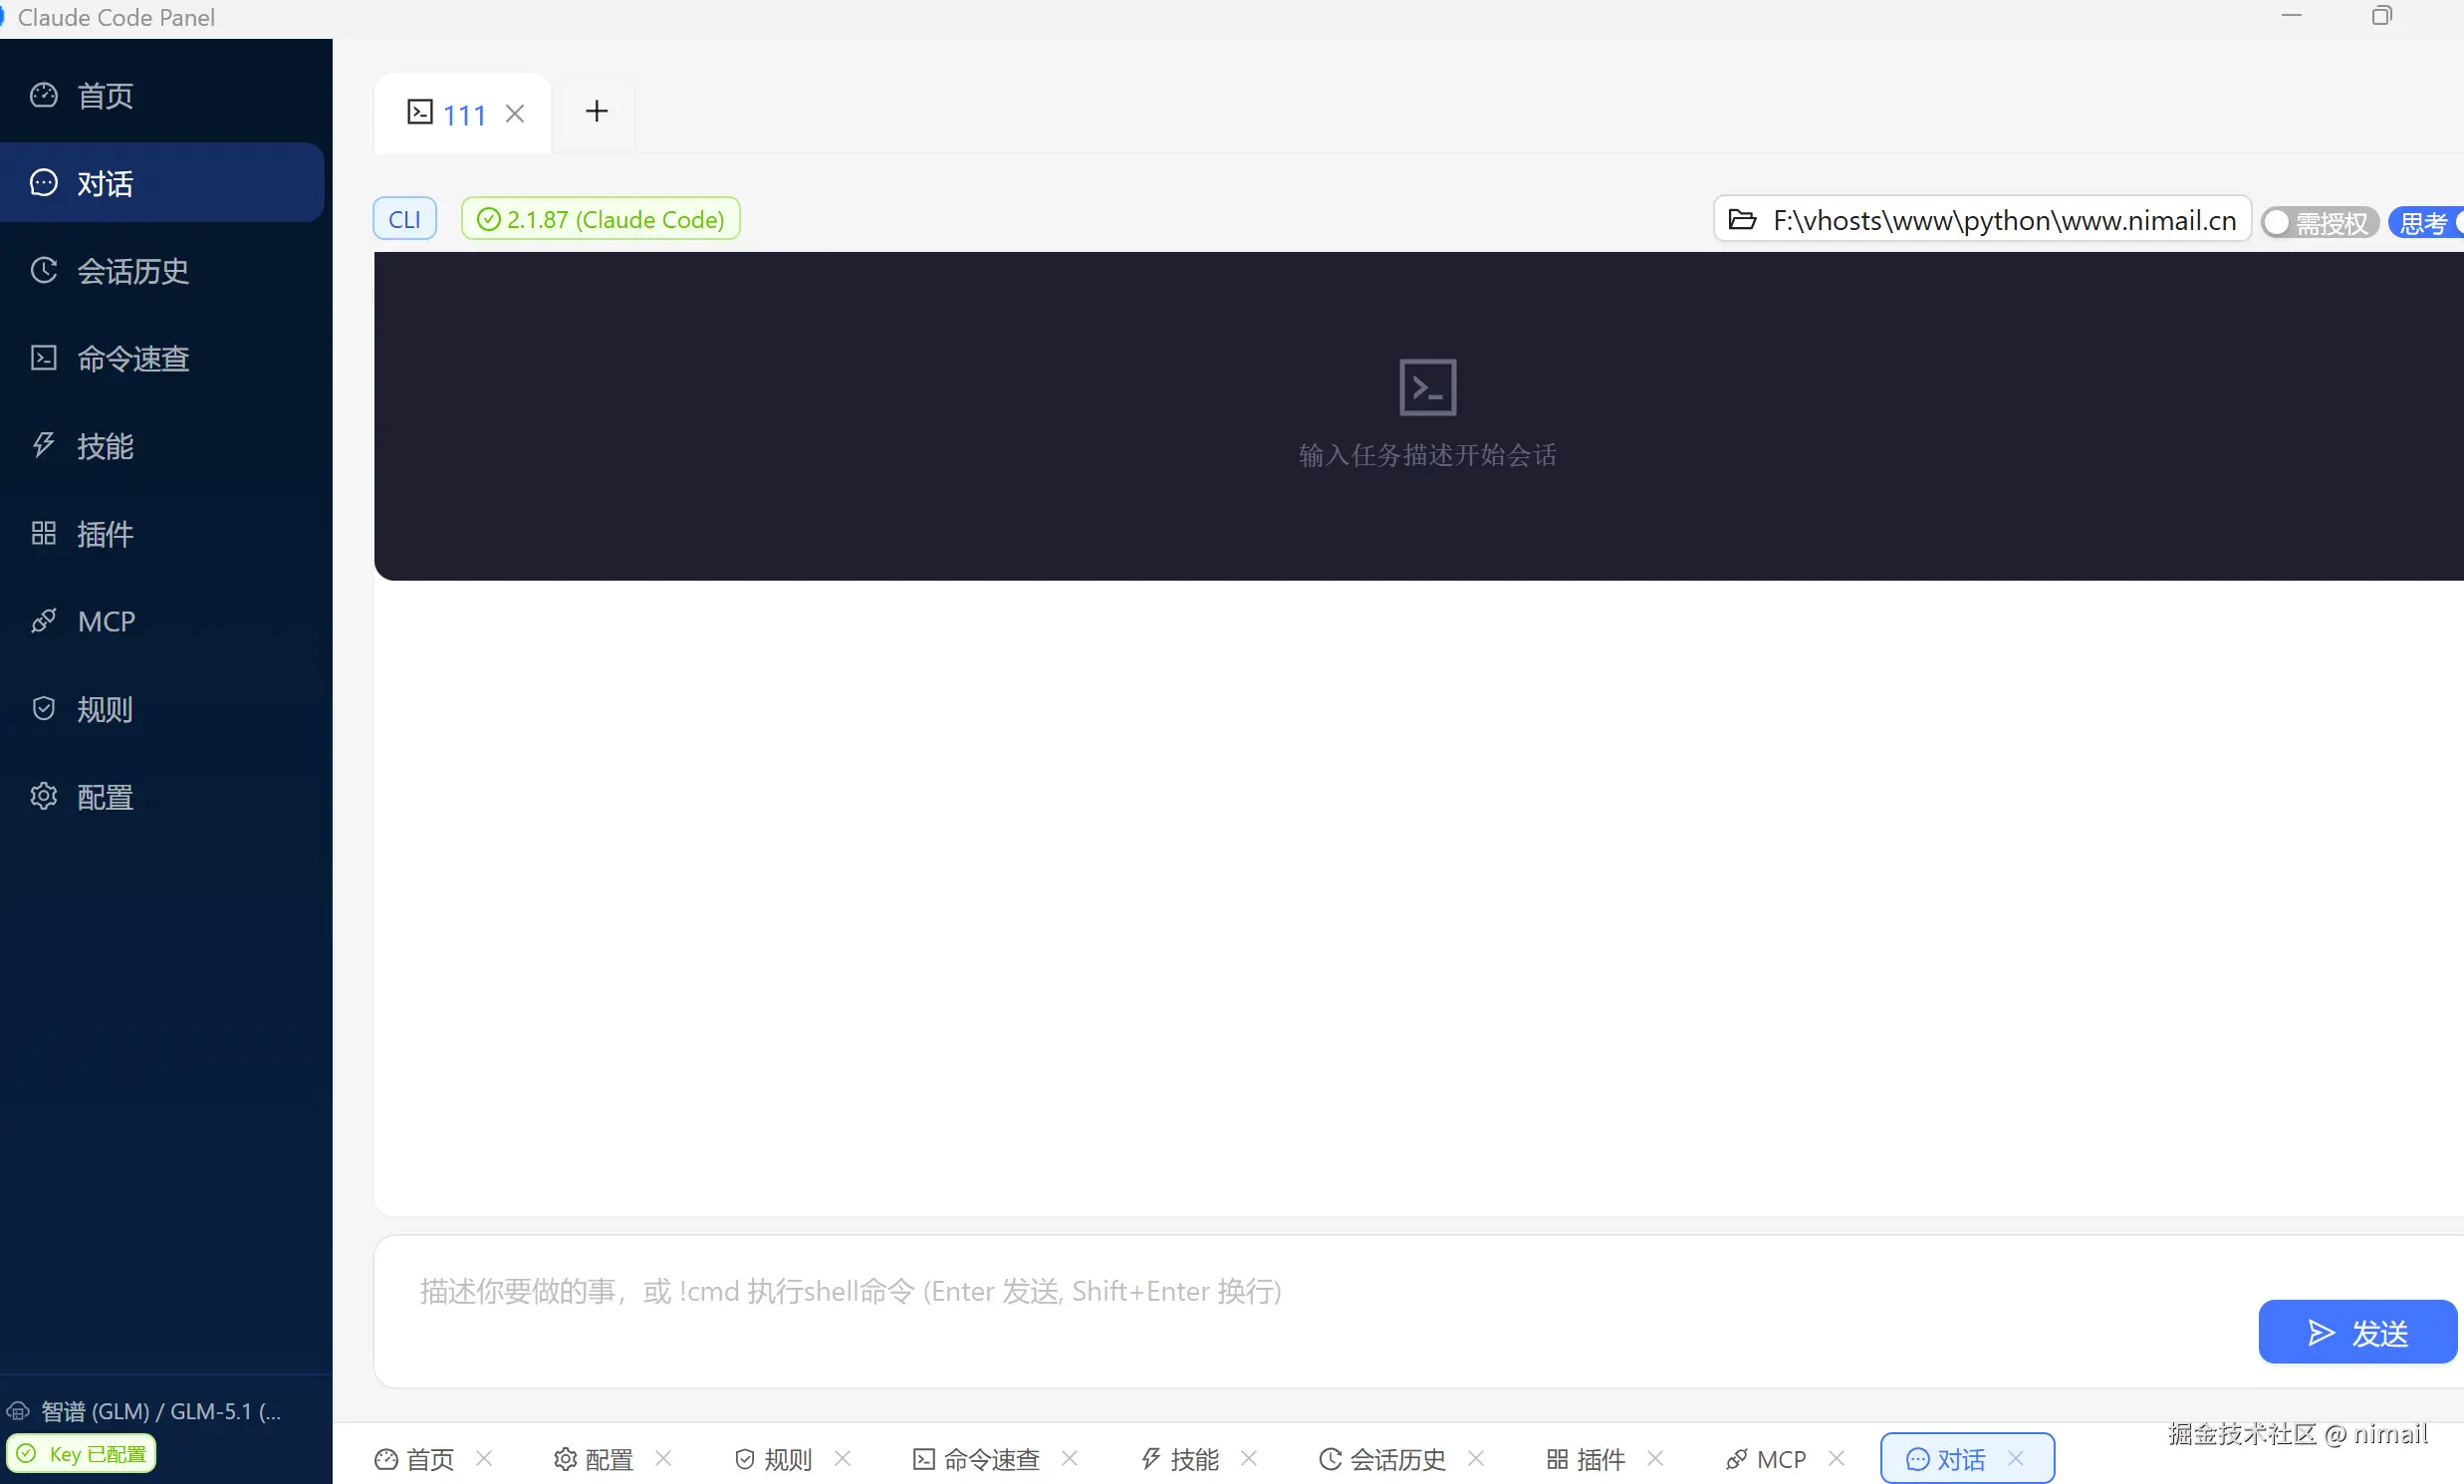Open 配置 gear item in sidebar
Viewport: 2464px width, 1484px height.
coord(105,797)
